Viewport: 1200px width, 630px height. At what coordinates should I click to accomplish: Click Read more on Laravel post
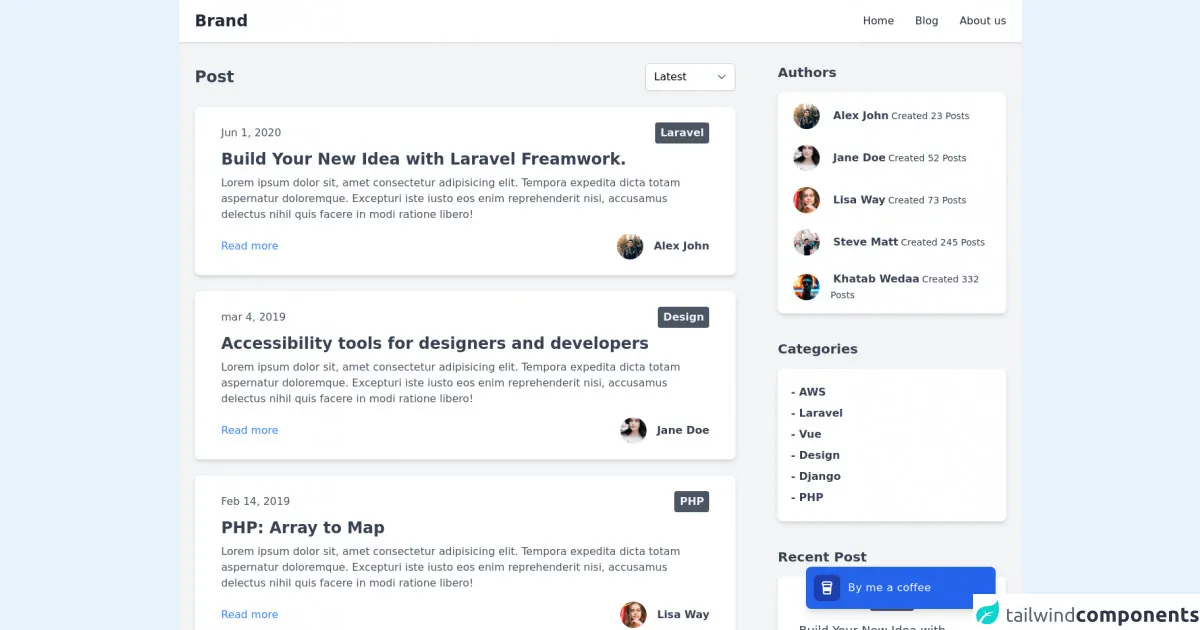(249, 246)
